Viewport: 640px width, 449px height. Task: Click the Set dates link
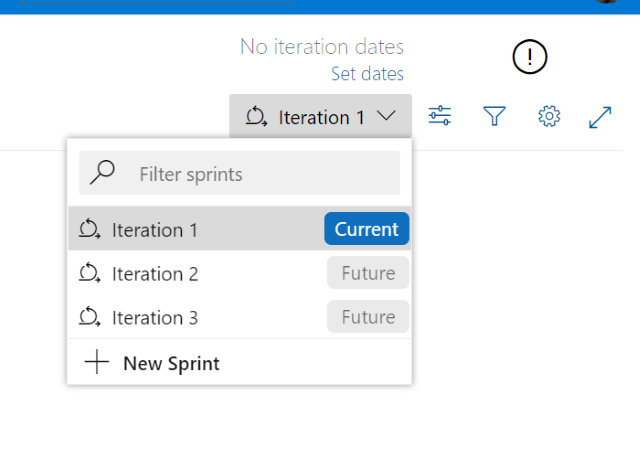367,74
